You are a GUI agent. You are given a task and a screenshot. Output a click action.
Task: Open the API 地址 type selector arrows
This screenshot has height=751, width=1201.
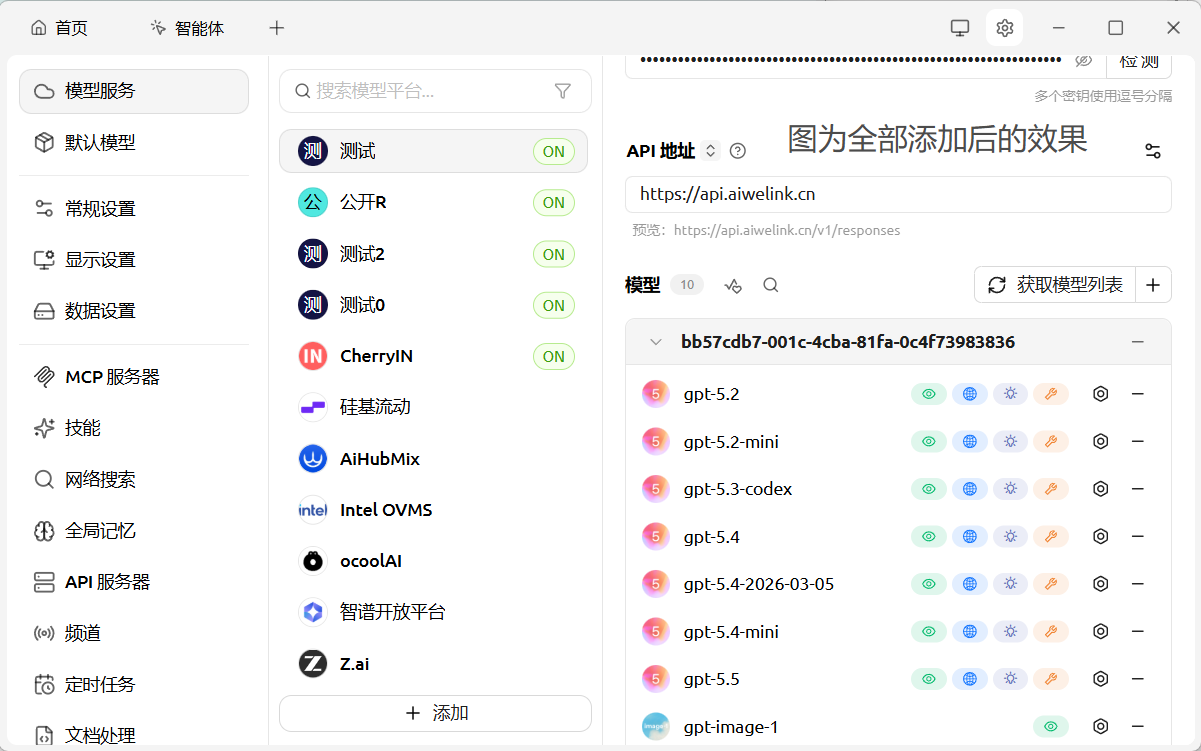pos(711,151)
